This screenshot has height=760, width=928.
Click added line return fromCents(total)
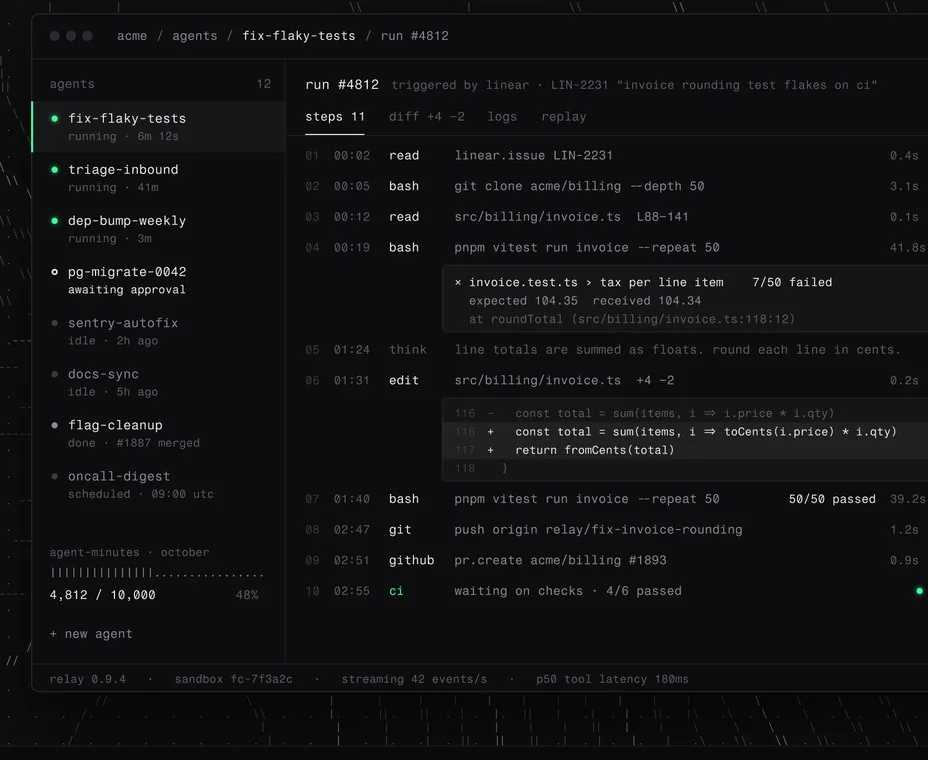coord(685,450)
